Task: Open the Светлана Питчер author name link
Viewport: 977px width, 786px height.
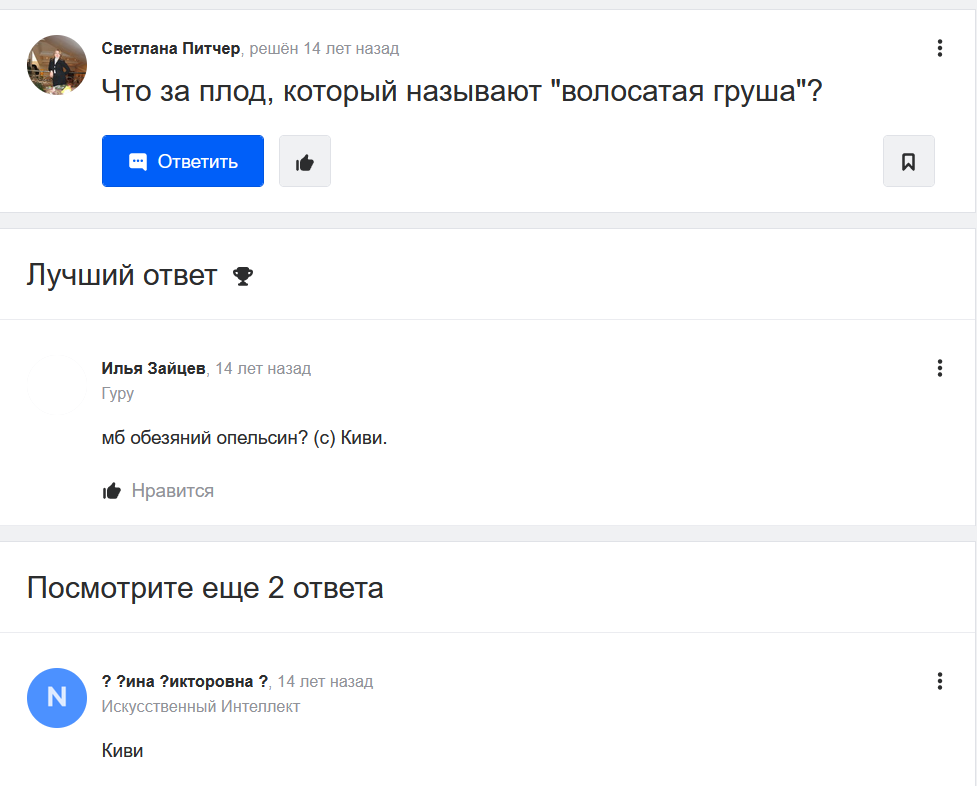Action: click(x=171, y=48)
